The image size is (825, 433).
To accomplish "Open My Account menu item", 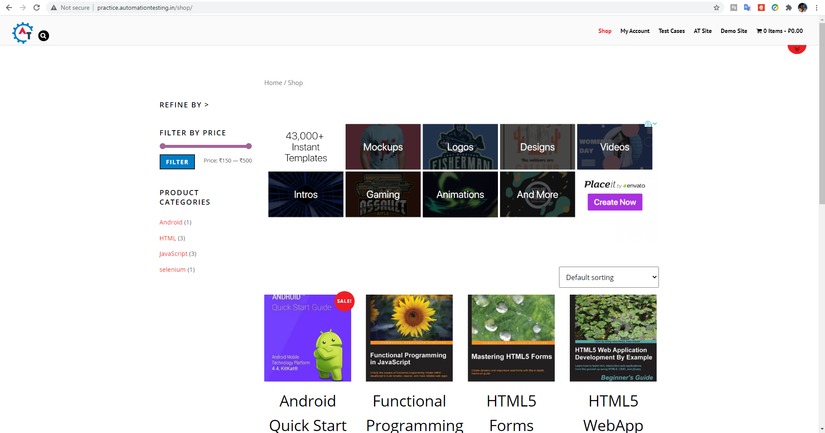I will pyautogui.click(x=634, y=31).
